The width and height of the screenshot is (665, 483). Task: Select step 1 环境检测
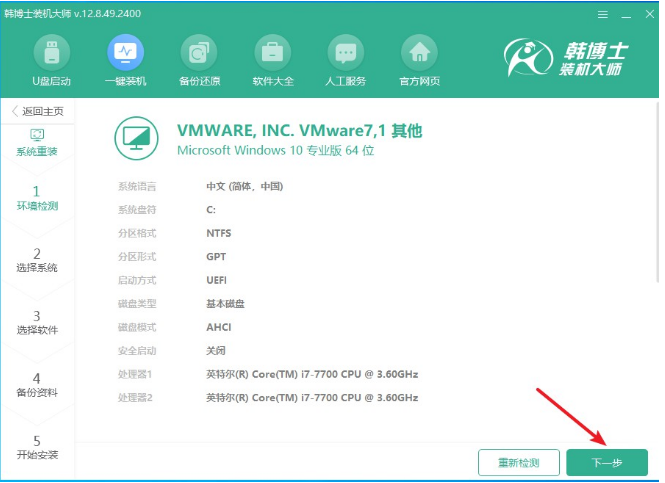point(37,198)
